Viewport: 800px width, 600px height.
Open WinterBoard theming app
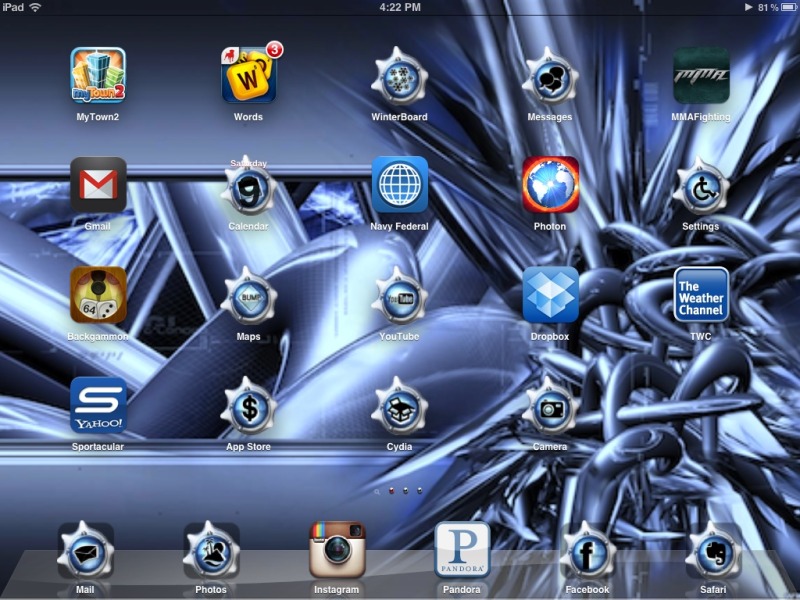tap(399, 77)
